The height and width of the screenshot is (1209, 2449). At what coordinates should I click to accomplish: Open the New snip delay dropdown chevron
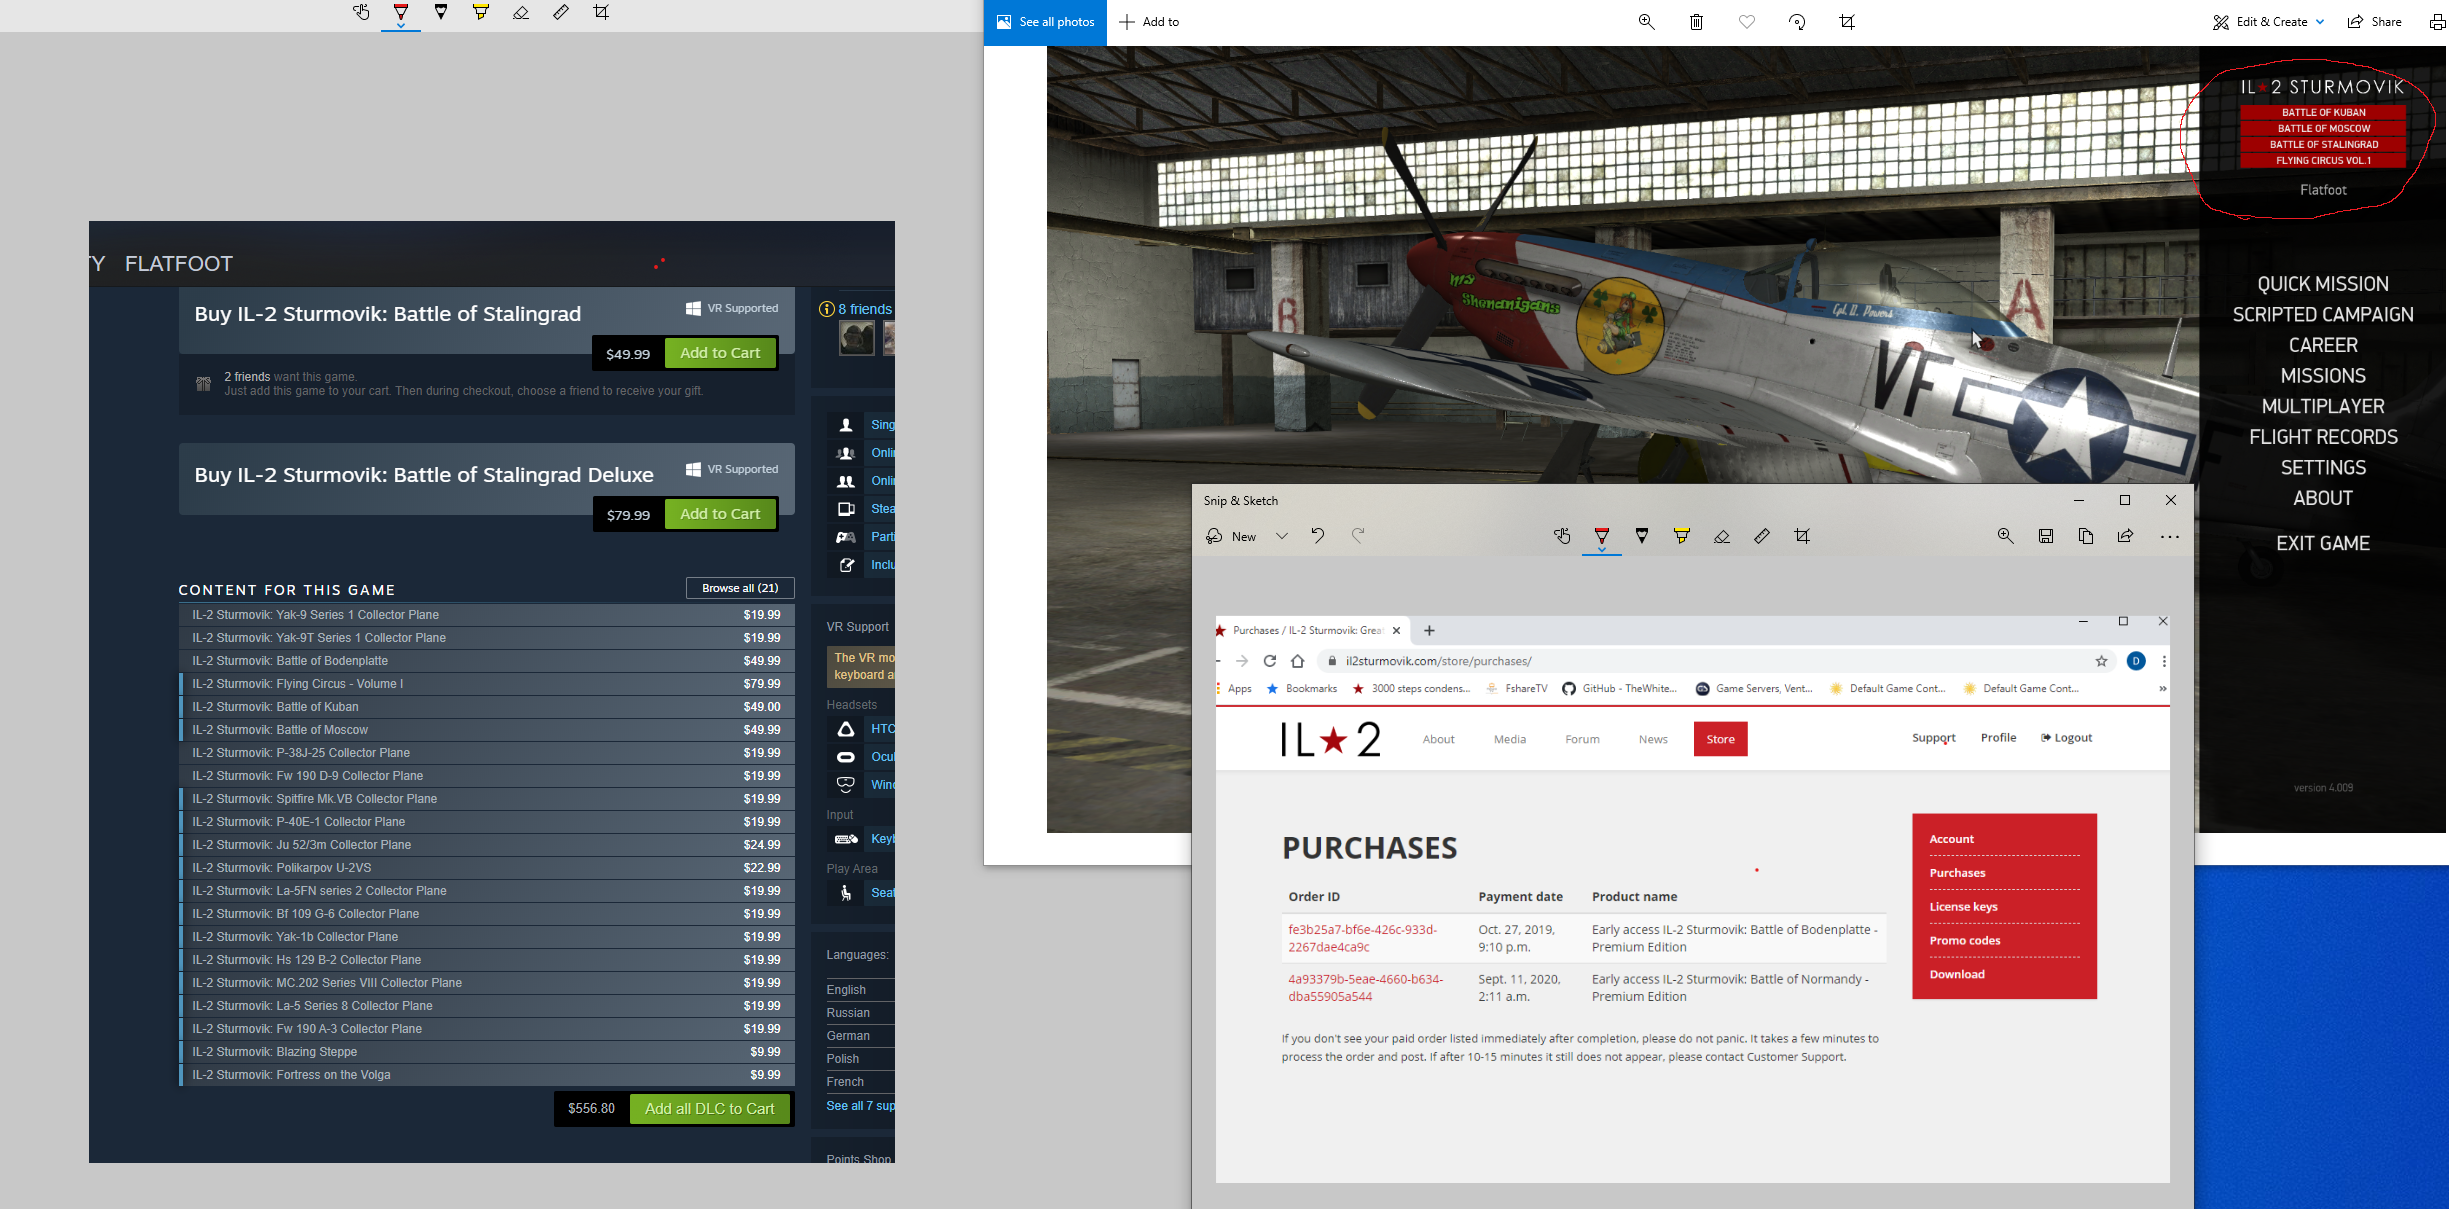pyautogui.click(x=1281, y=536)
